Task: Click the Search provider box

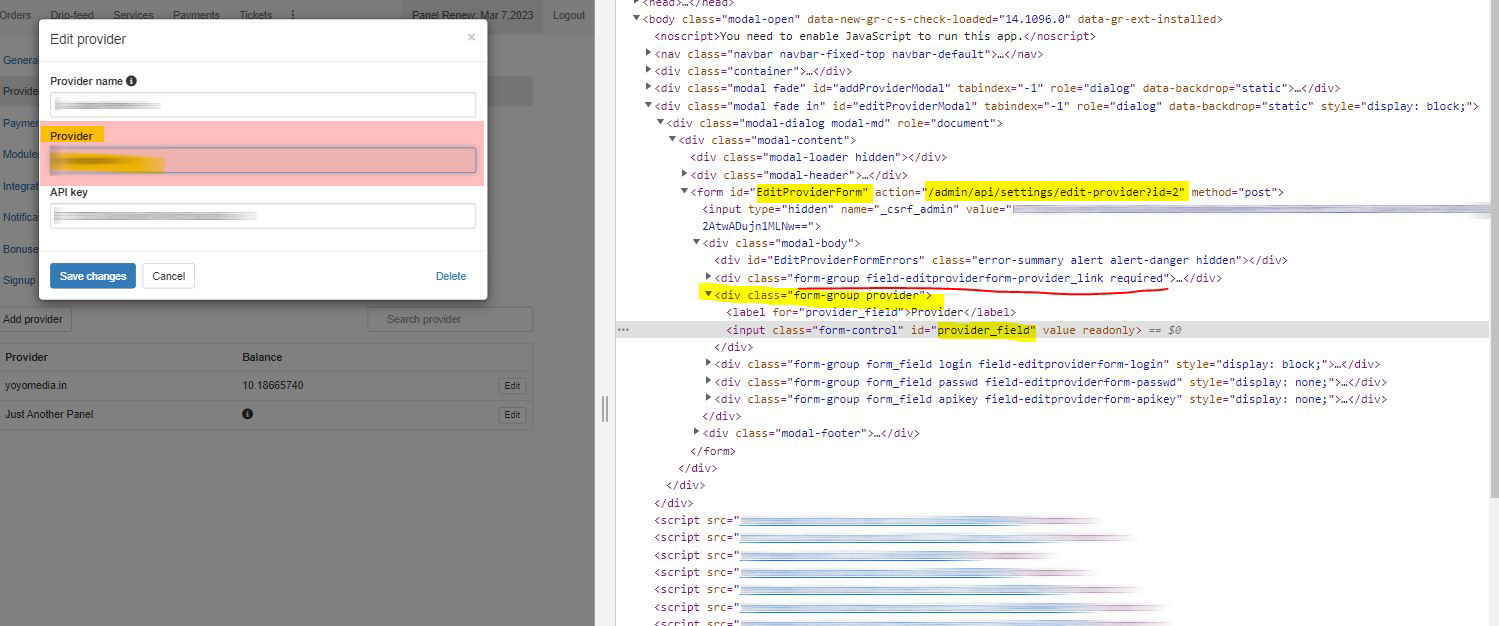Action: click(450, 319)
